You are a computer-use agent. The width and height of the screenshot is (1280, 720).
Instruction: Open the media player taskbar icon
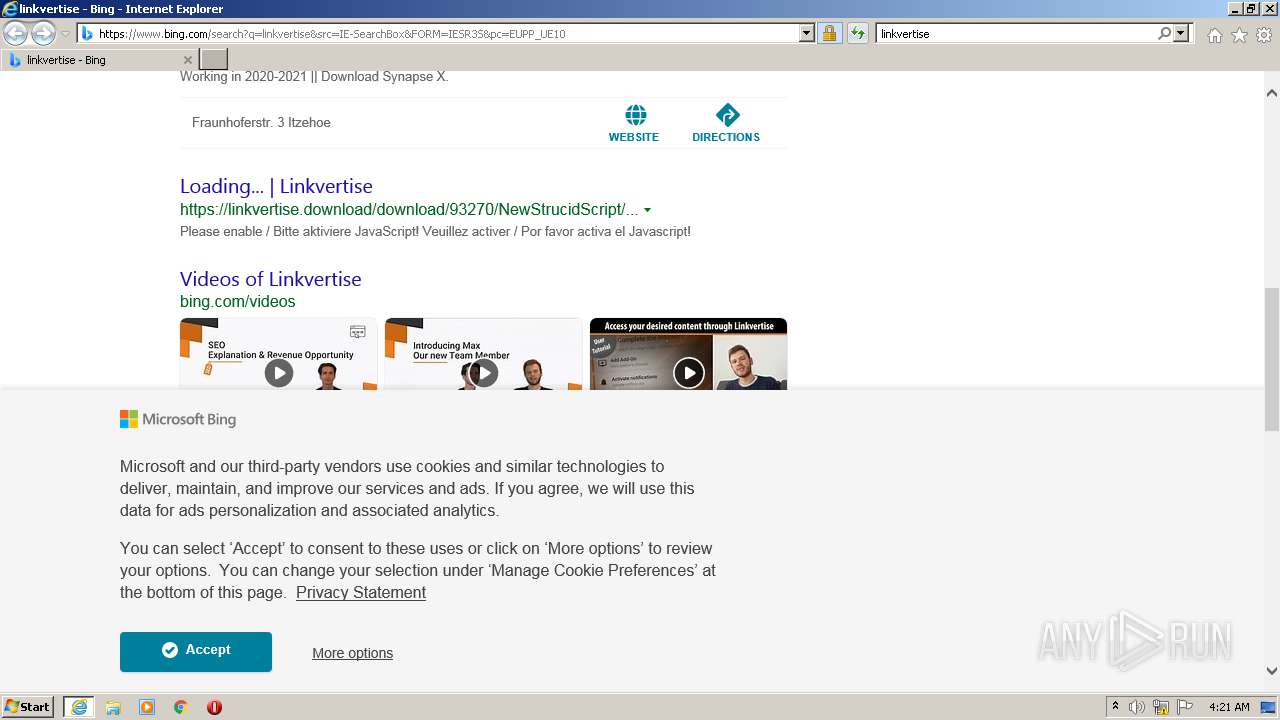[x=147, y=707]
